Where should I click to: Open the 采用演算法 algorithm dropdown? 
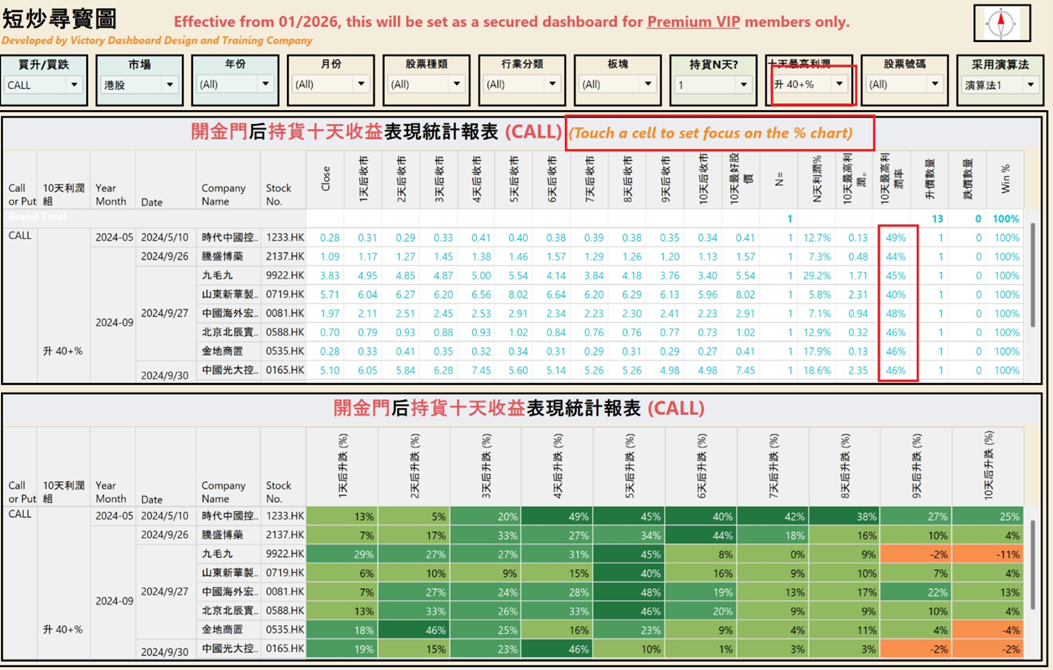(1030, 85)
